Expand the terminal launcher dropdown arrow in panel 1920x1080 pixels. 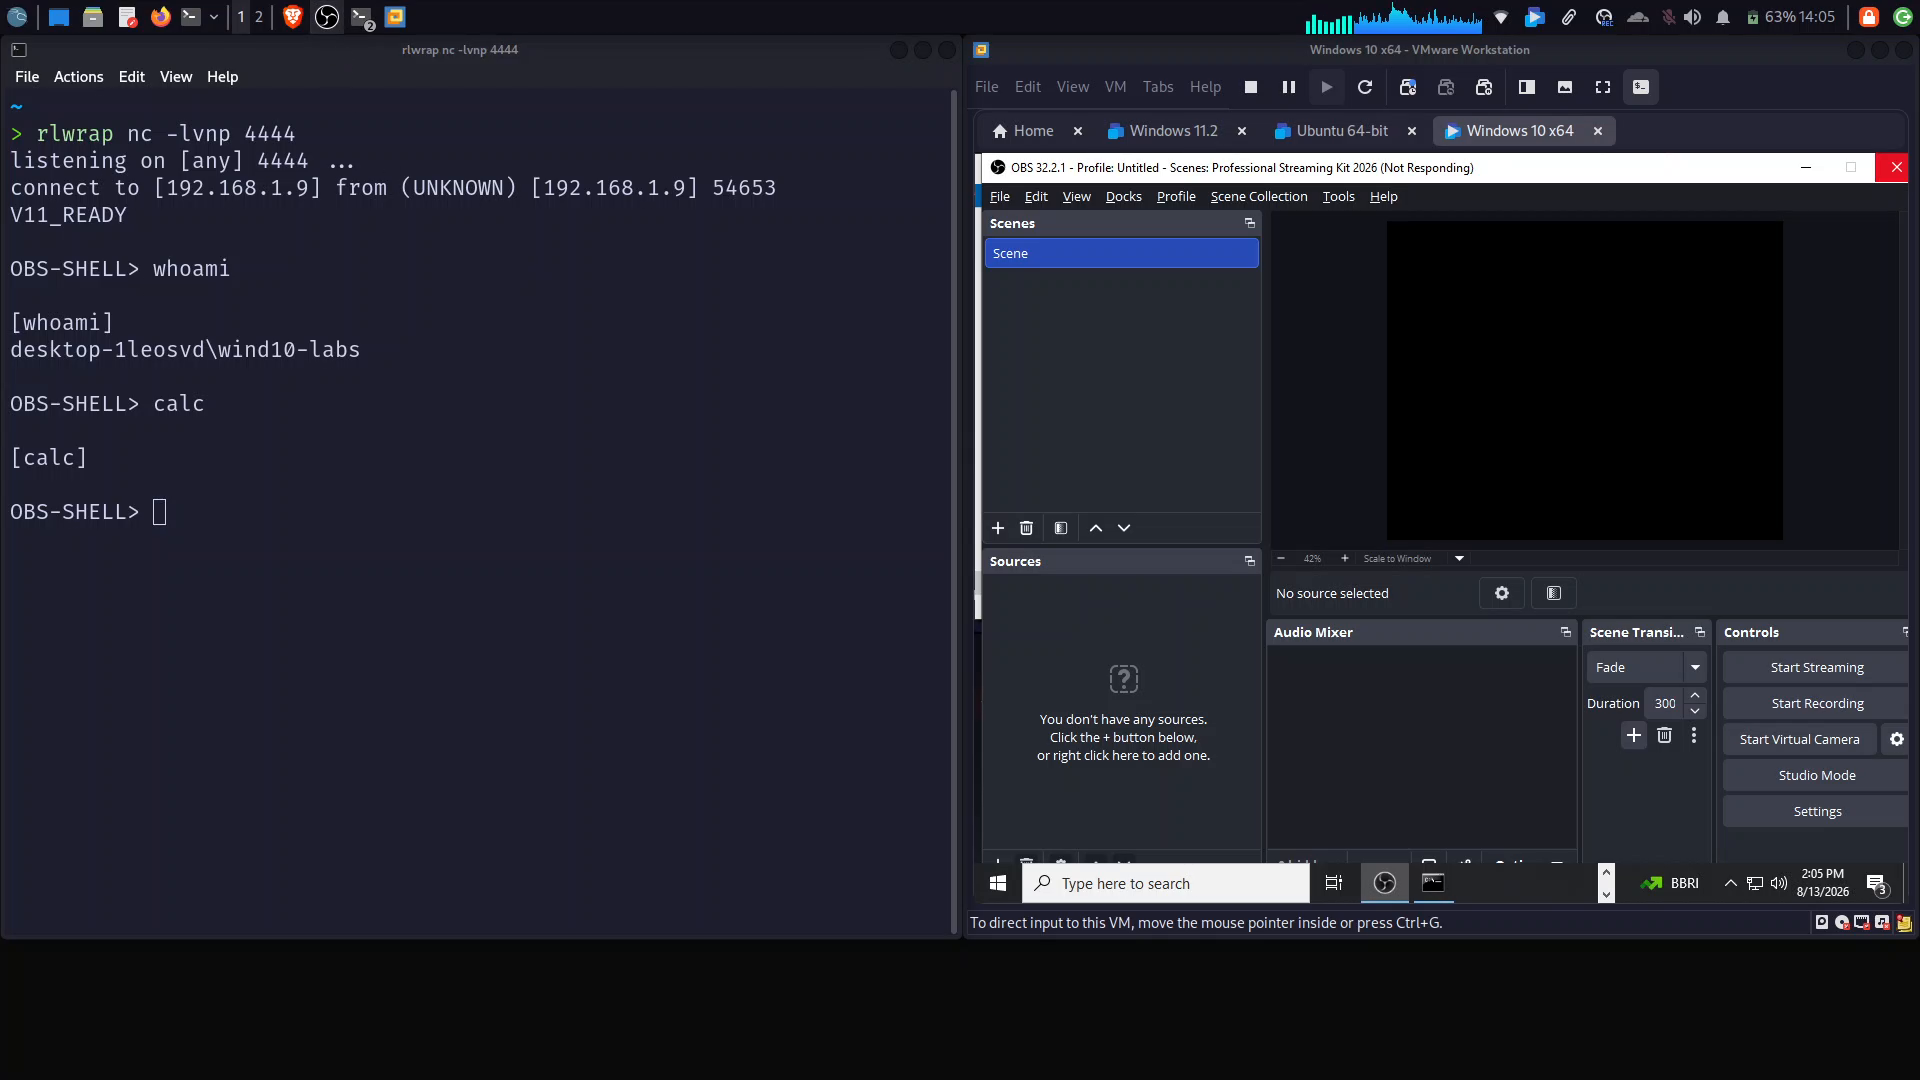[x=214, y=17]
